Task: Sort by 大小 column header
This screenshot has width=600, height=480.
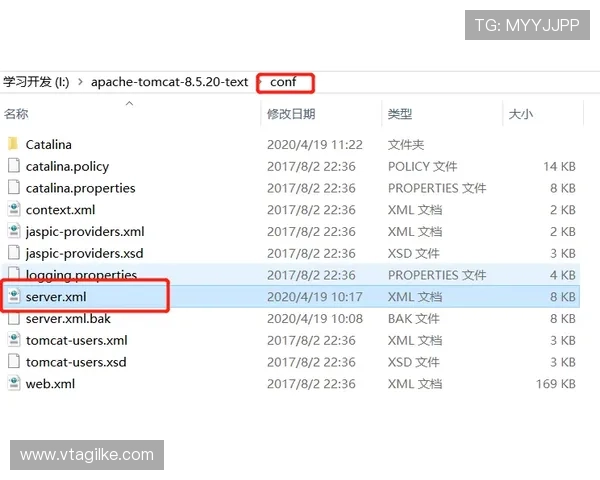Action: point(521,114)
